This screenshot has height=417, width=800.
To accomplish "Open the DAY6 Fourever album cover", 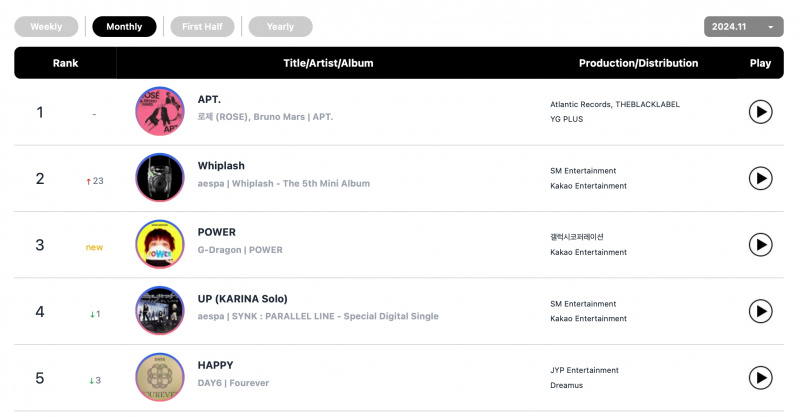I will (x=160, y=377).
